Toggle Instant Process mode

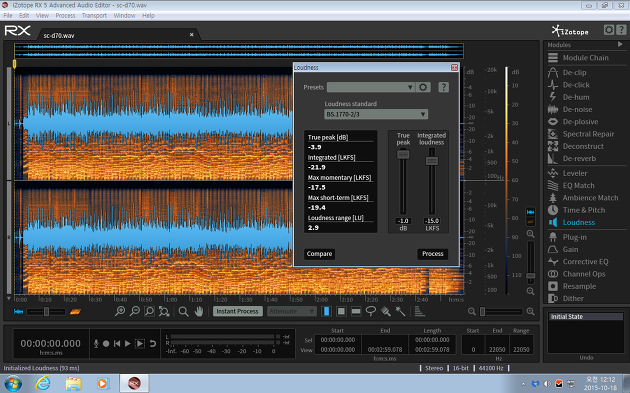click(x=237, y=311)
